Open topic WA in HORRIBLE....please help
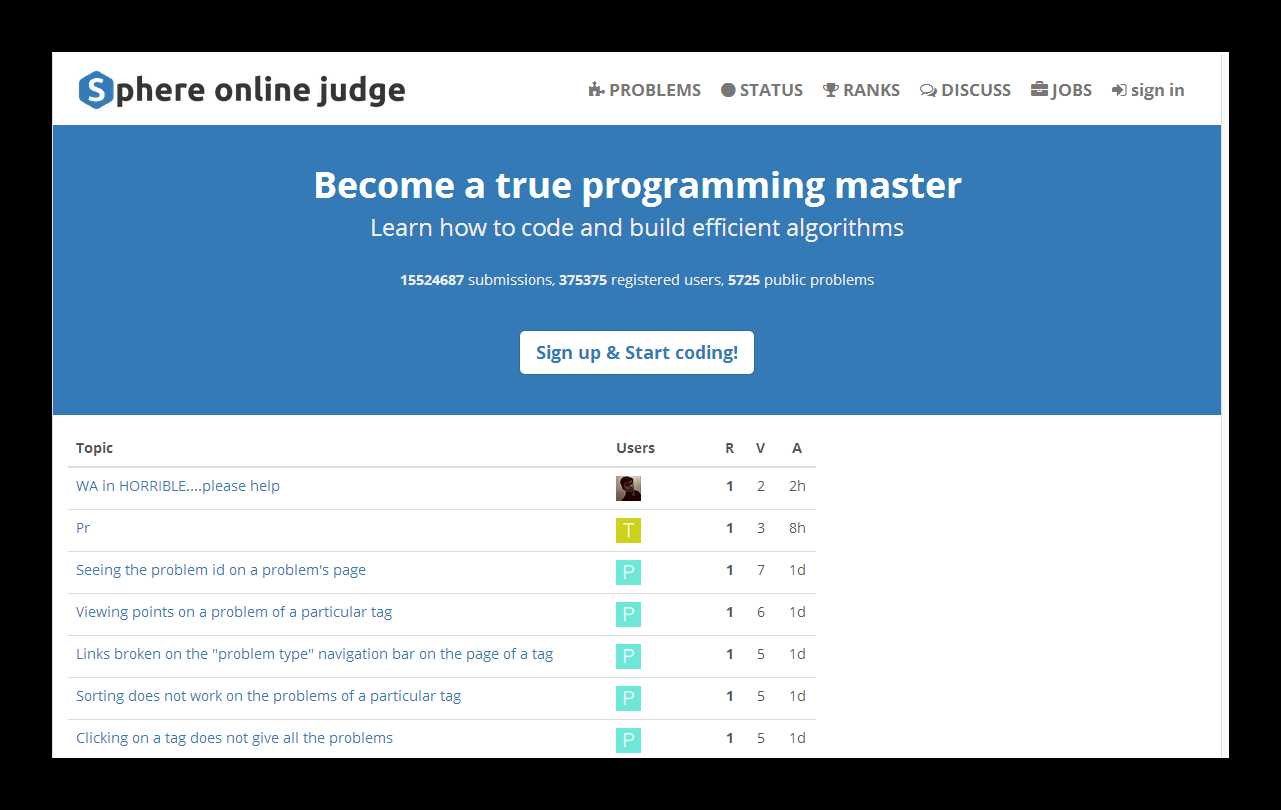 (x=178, y=486)
